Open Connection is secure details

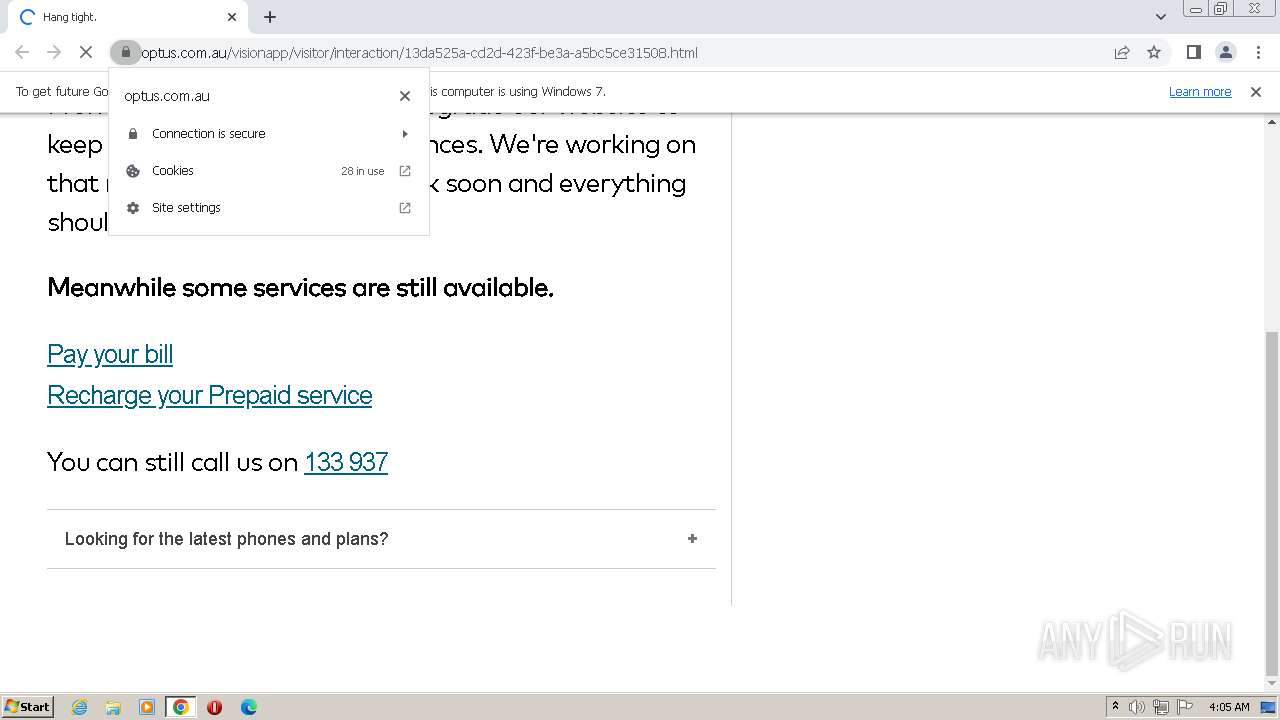[269, 134]
